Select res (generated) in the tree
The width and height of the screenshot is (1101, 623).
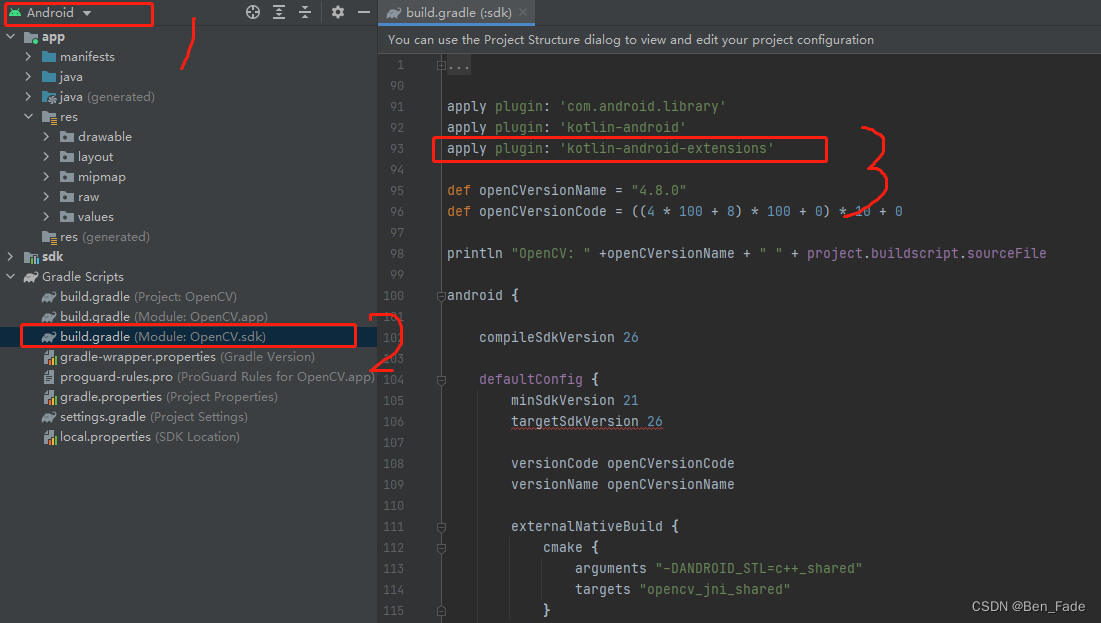[105, 237]
